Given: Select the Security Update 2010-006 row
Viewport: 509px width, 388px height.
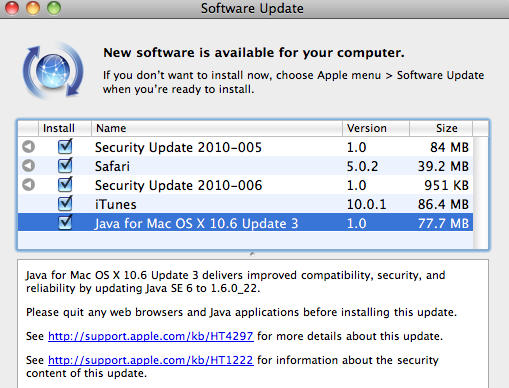Looking at the screenshot, I should pos(245,185).
